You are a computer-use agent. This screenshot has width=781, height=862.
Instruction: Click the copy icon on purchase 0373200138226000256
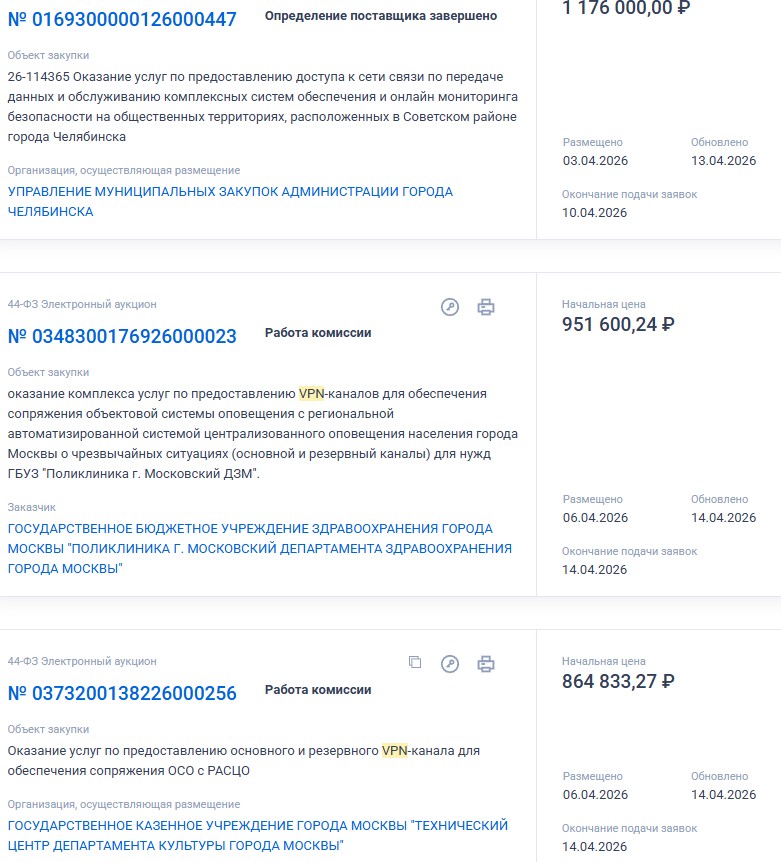pyautogui.click(x=415, y=662)
